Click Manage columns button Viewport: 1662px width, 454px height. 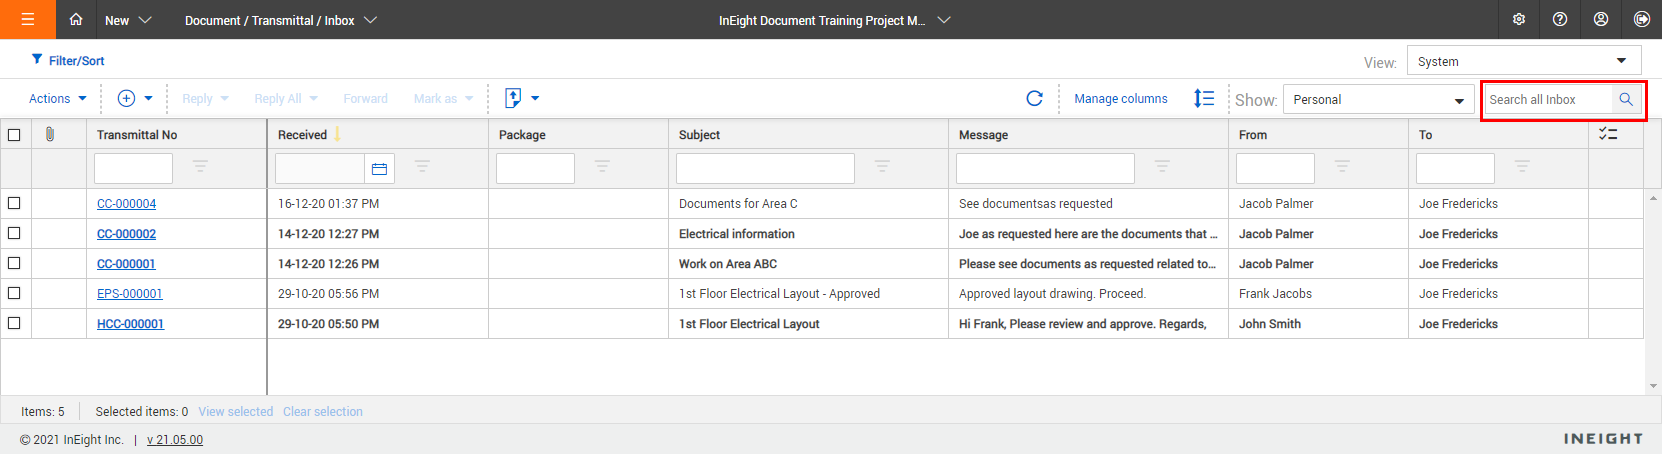click(1120, 98)
